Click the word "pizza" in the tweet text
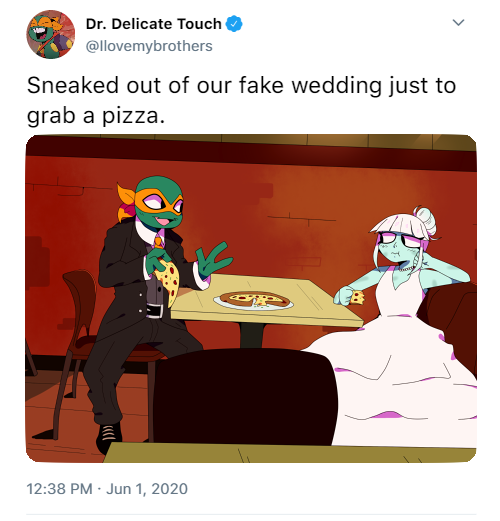 click(x=130, y=117)
